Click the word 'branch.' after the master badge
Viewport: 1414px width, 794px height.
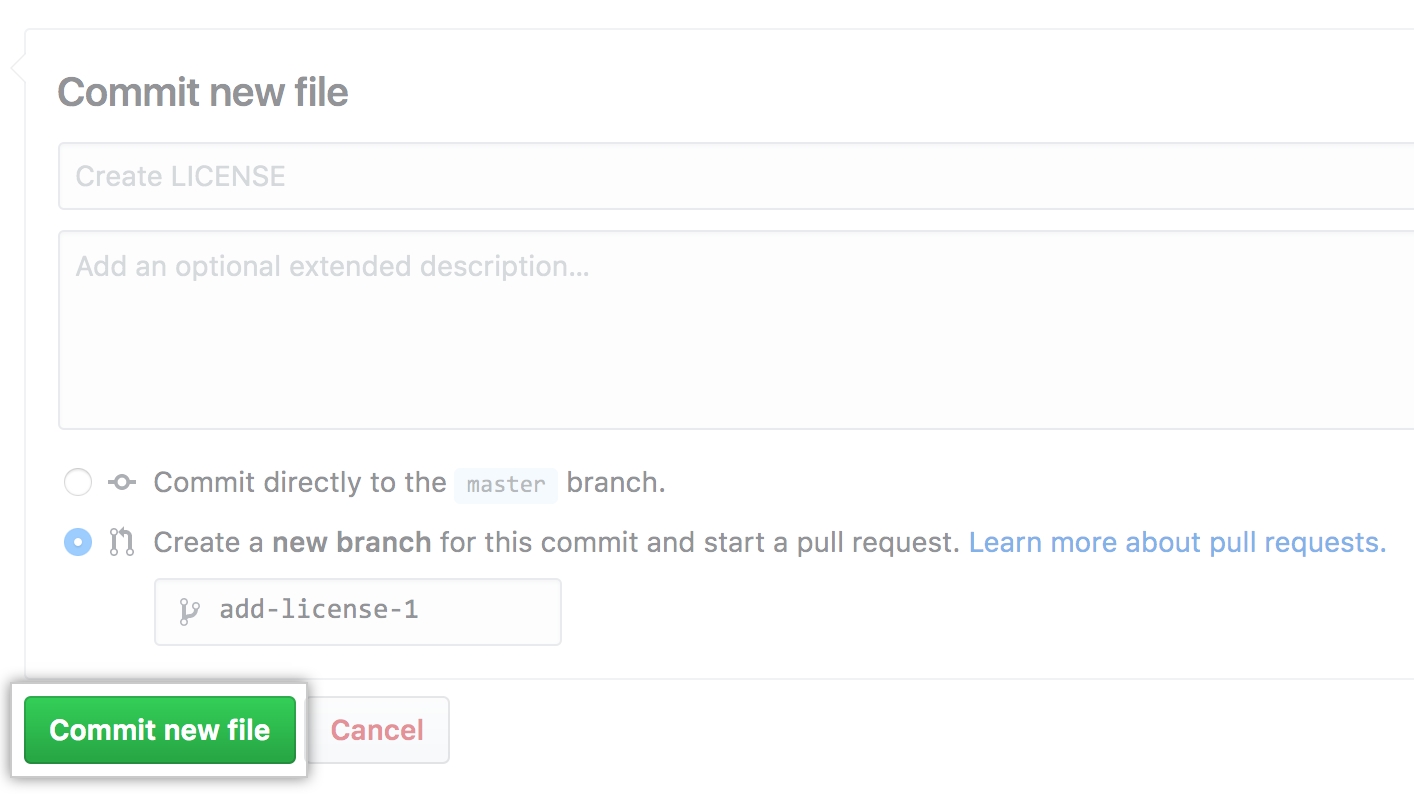(x=616, y=483)
